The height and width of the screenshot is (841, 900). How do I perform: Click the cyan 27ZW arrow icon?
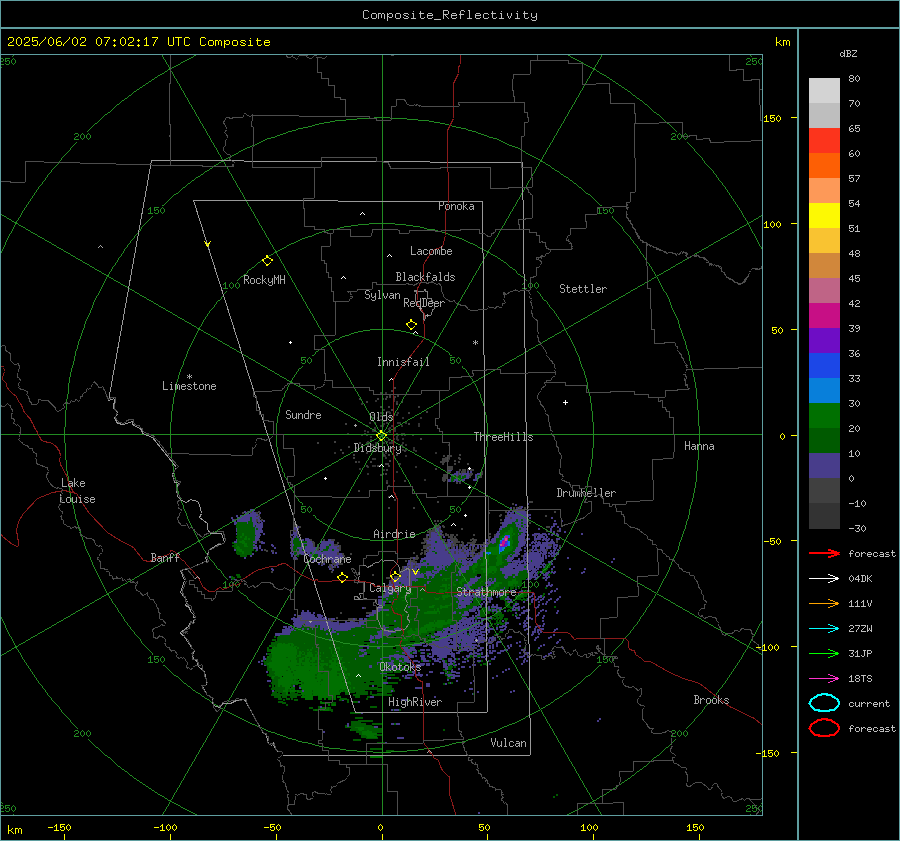click(824, 629)
